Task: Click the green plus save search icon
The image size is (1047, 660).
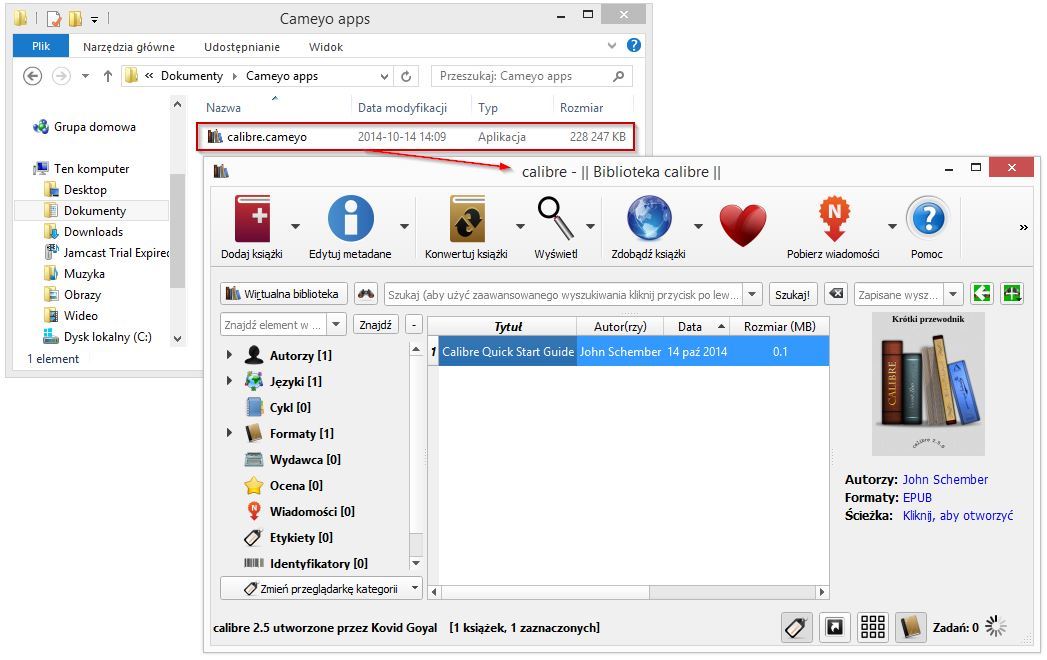Action: pos(1012,294)
